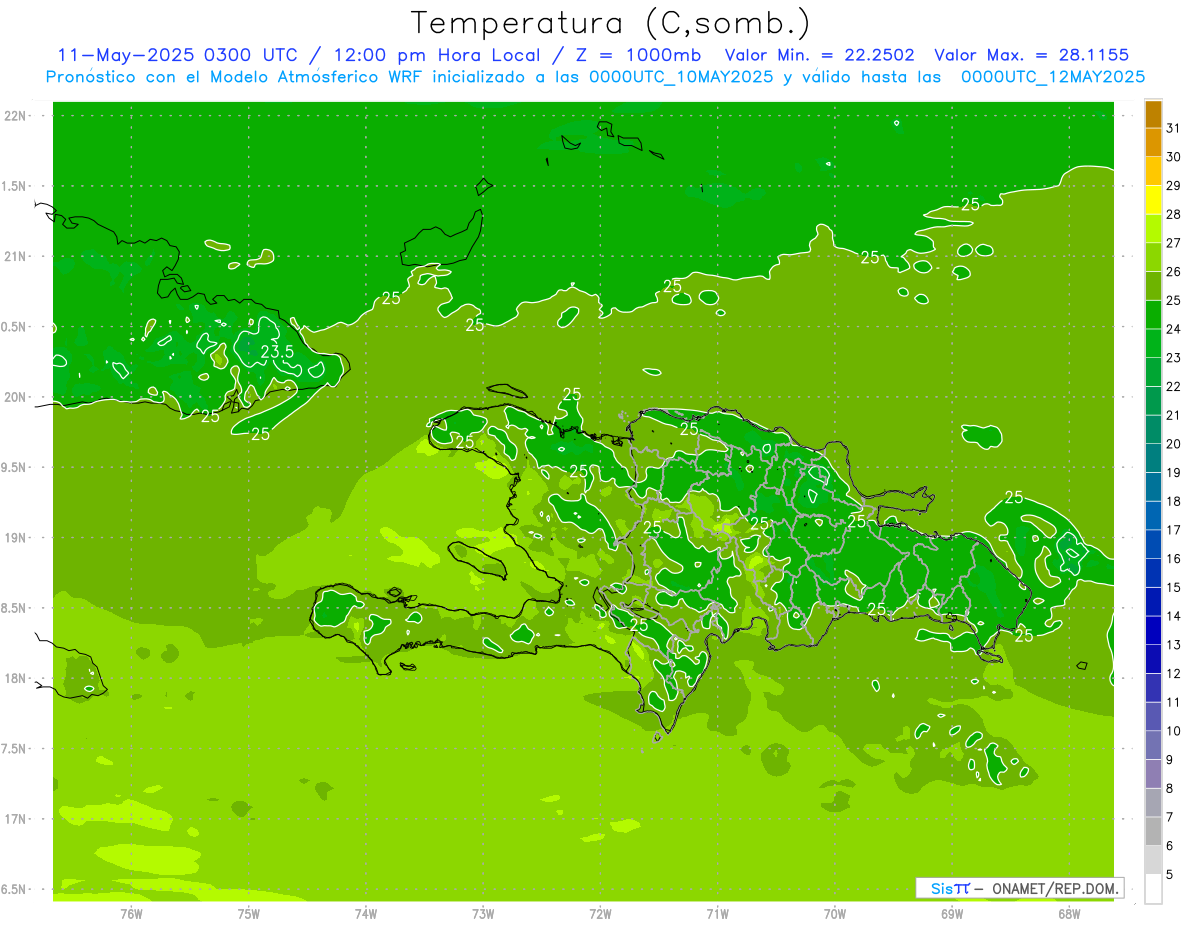Click the "68W" longitude axis label
Screen dimensions: 1200x927
(x=1069, y=913)
